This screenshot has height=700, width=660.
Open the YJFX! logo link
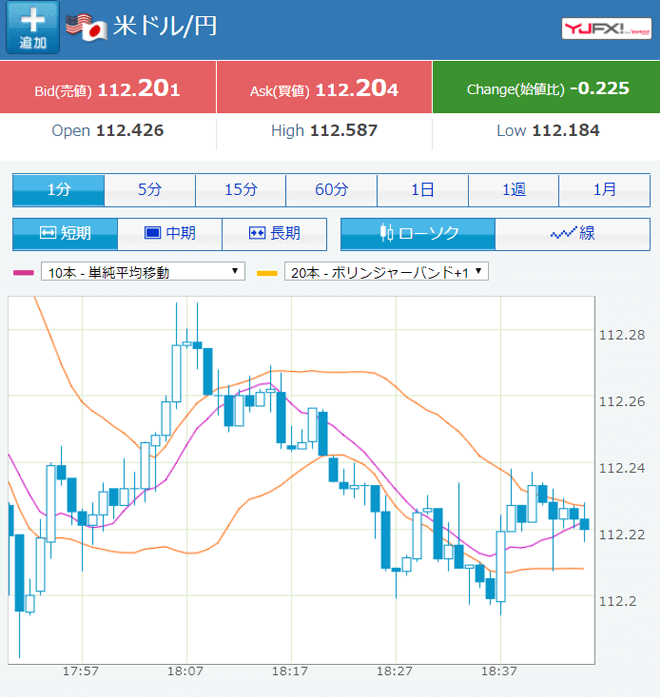pos(606,29)
